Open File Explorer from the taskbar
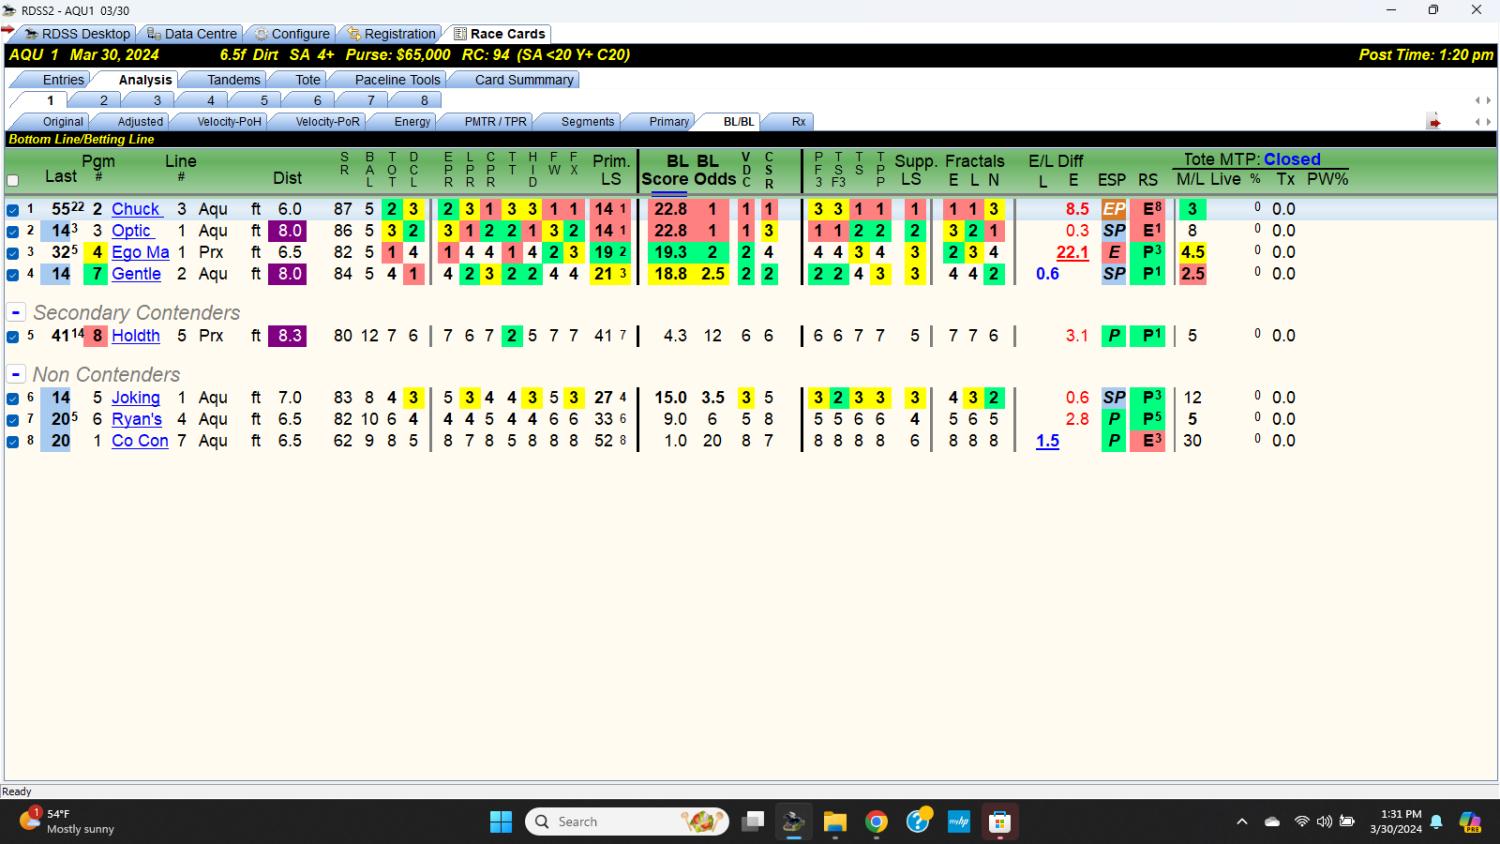Image resolution: width=1500 pixels, height=844 pixels. pyautogui.click(x=835, y=822)
